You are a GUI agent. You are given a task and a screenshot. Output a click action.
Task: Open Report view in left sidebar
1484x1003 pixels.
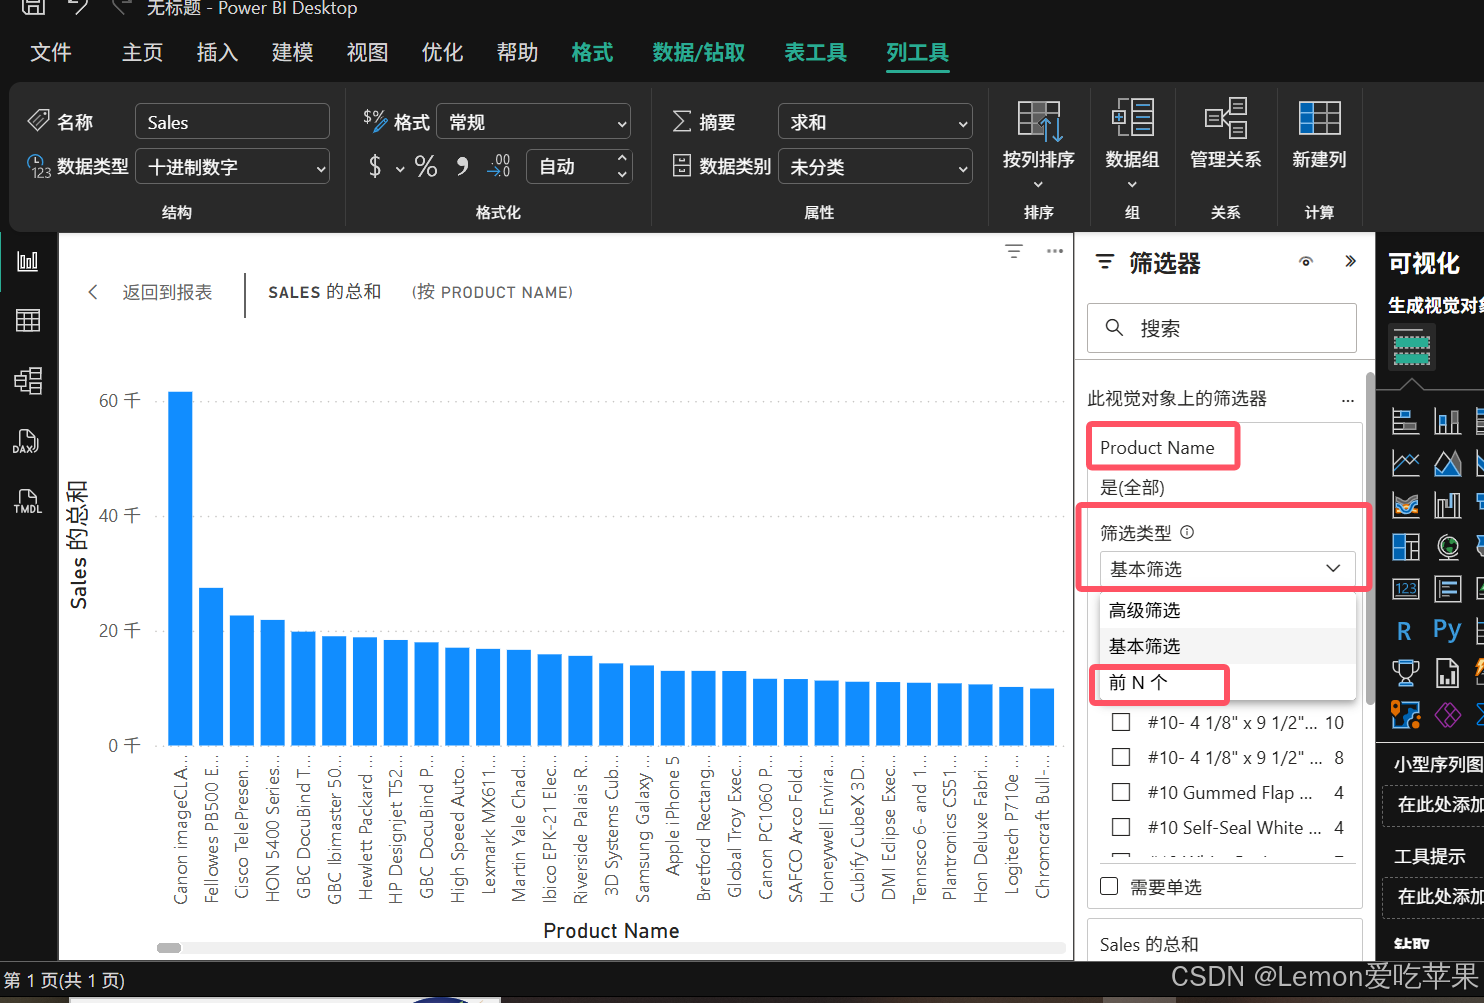pos(28,262)
